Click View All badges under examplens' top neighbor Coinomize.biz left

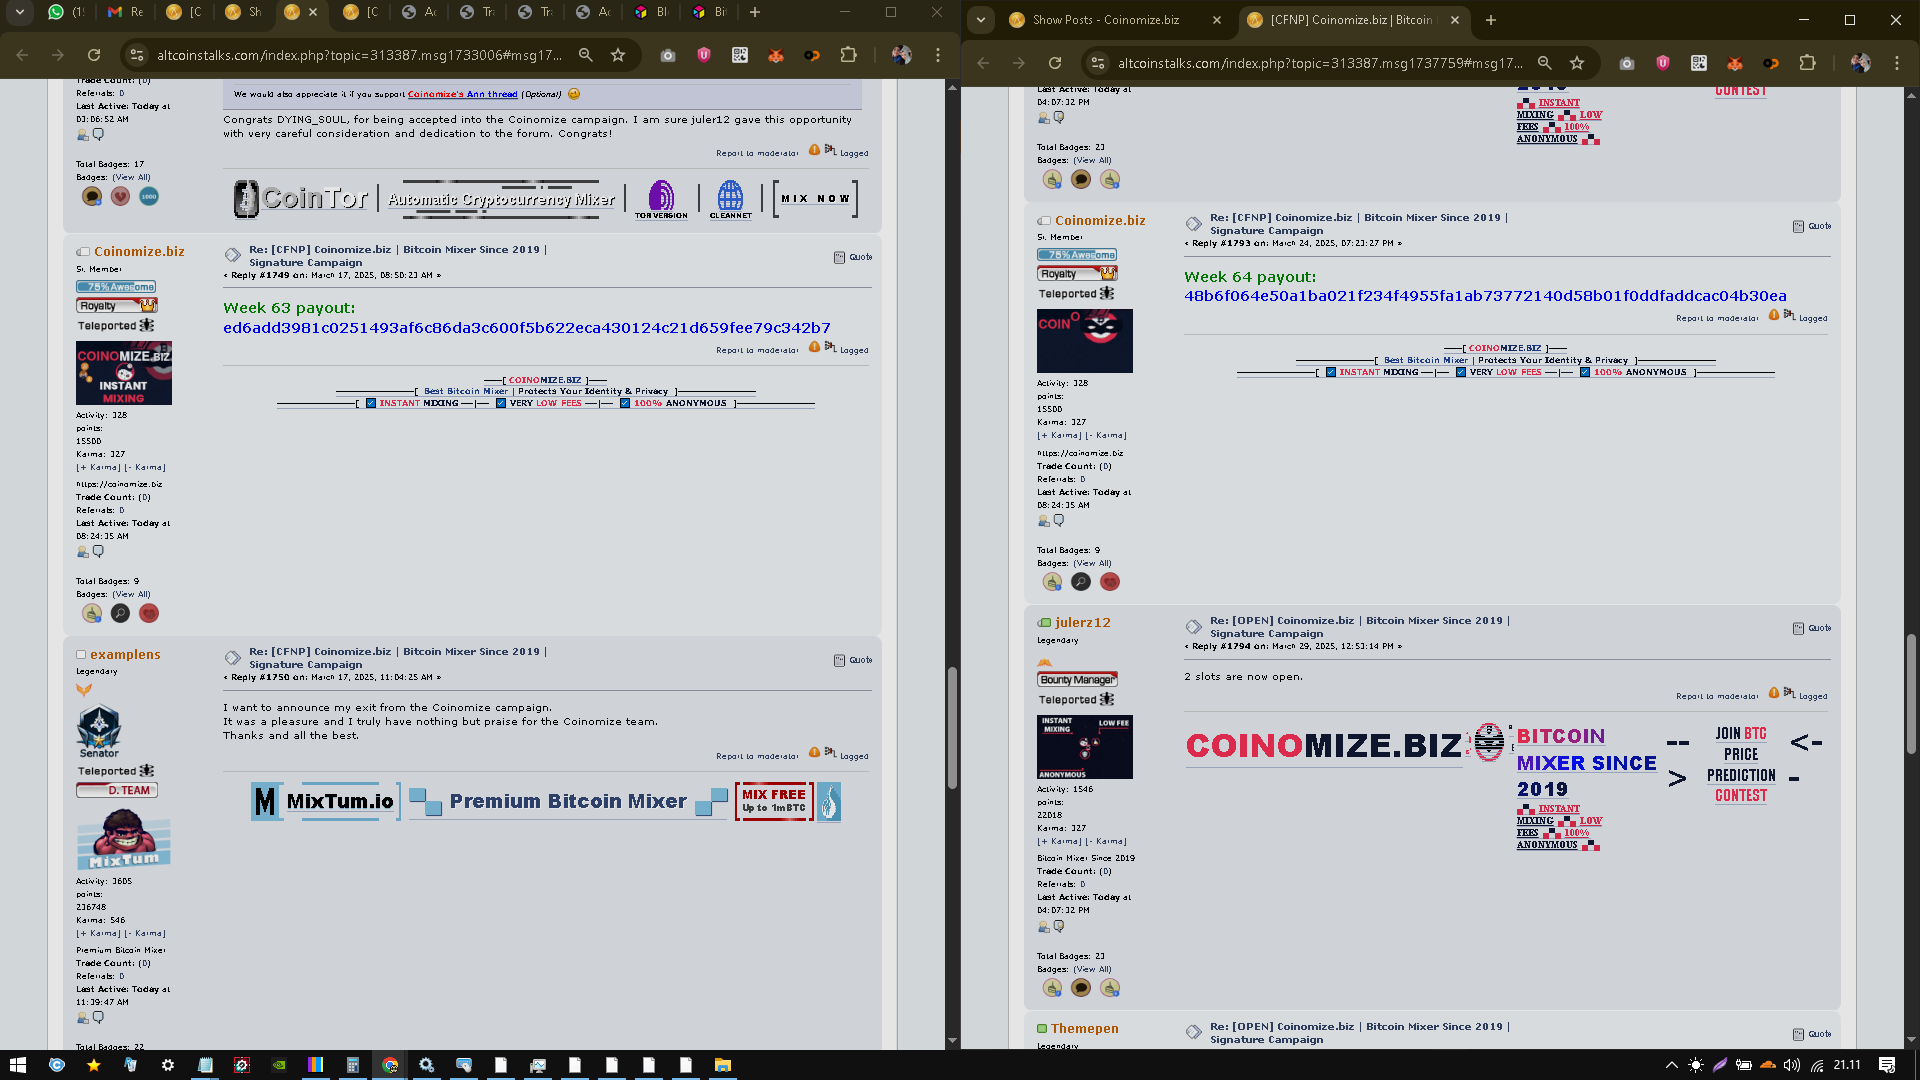click(x=131, y=594)
